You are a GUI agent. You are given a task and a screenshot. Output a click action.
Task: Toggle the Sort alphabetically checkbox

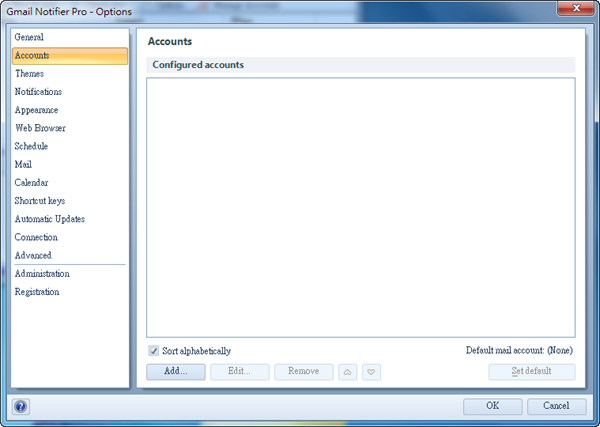(x=153, y=350)
